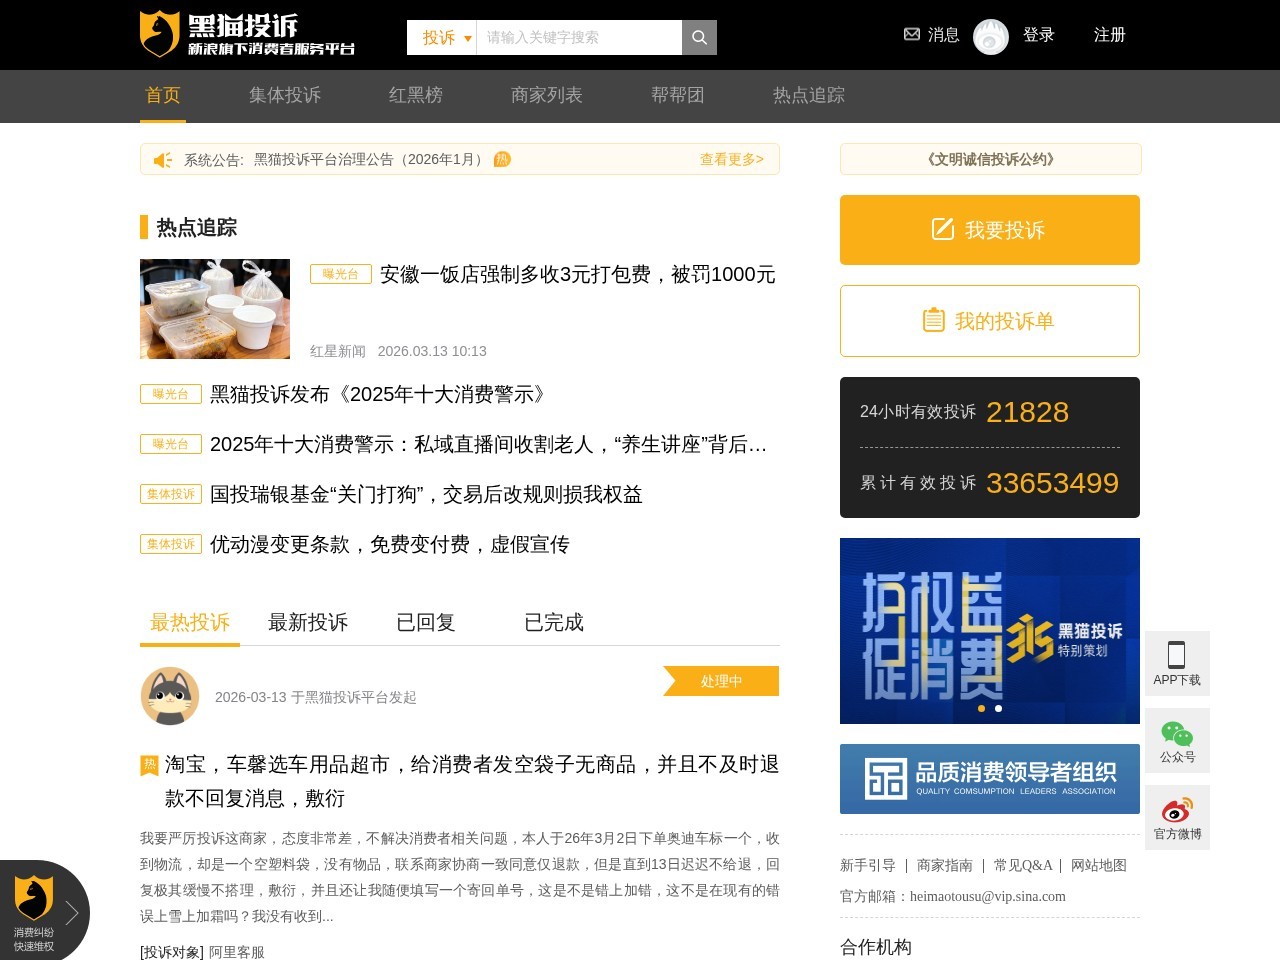Click the 查看更多 announcement link
Screen dimensions: 1280x960
732,159
